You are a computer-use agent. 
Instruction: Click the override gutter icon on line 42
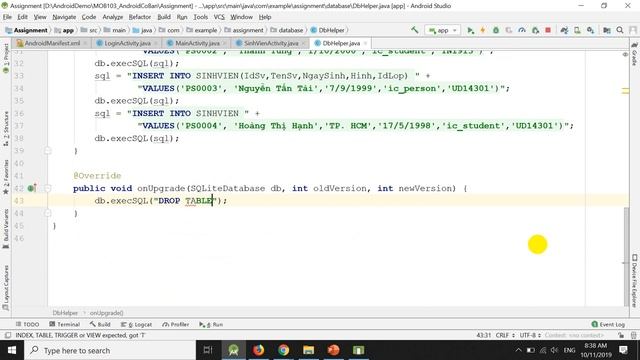31,188
